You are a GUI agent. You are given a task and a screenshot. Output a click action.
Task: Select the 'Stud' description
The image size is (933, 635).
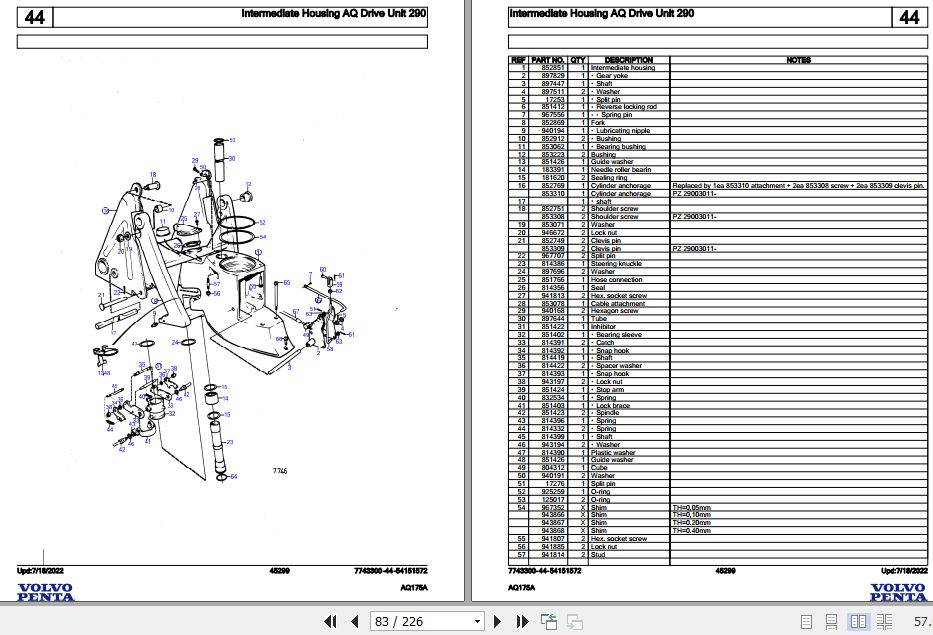click(597, 555)
